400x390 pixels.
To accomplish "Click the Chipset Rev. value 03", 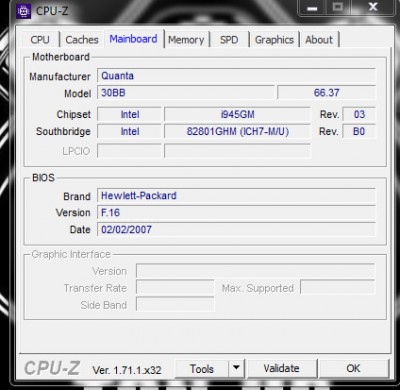I will point(359,114).
